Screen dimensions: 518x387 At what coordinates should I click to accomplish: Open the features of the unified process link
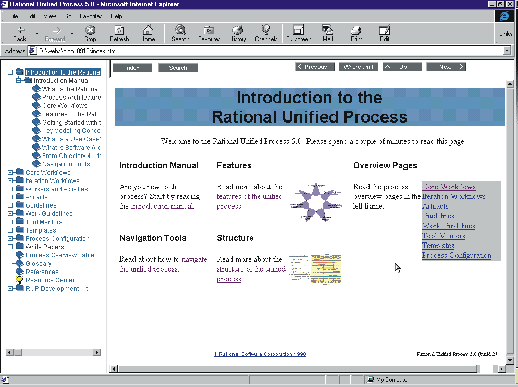pos(249,201)
